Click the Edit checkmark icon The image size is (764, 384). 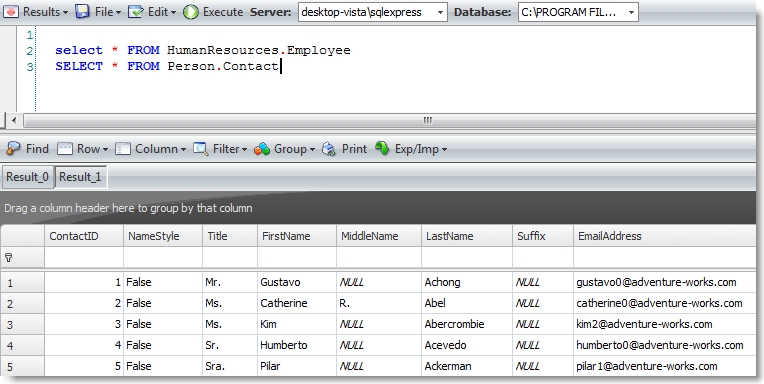click(135, 12)
